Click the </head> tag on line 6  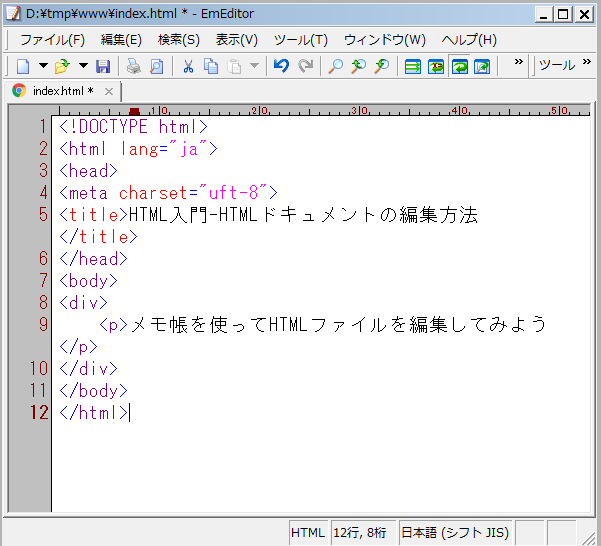coord(94,259)
